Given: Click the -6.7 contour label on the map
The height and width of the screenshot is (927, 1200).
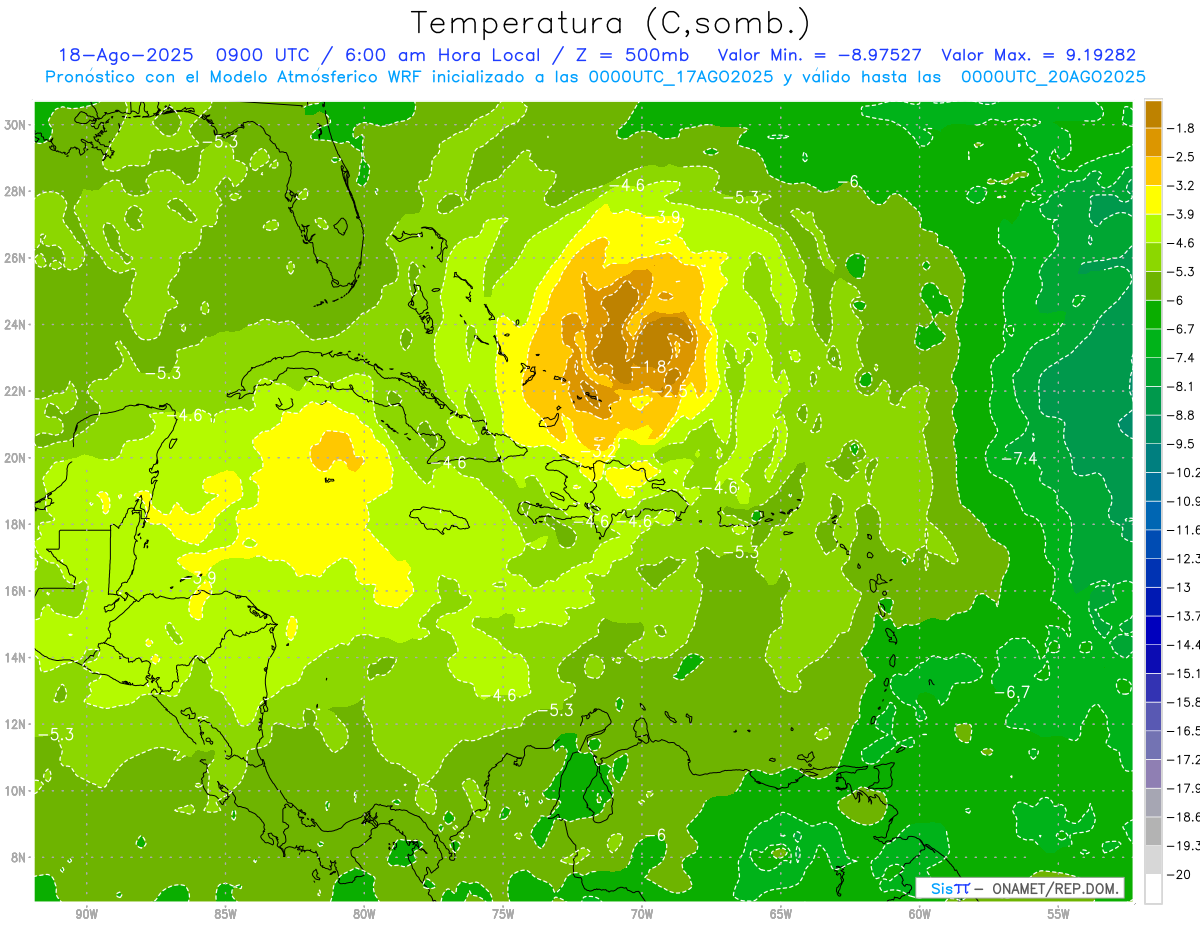Looking at the screenshot, I should 1012,692.
